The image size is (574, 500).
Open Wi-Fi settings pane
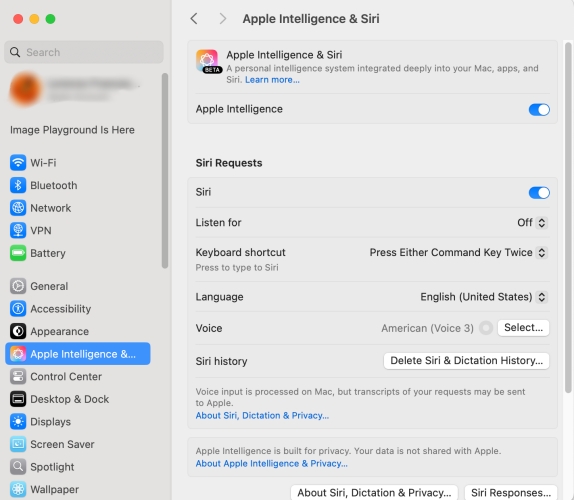click(78, 163)
